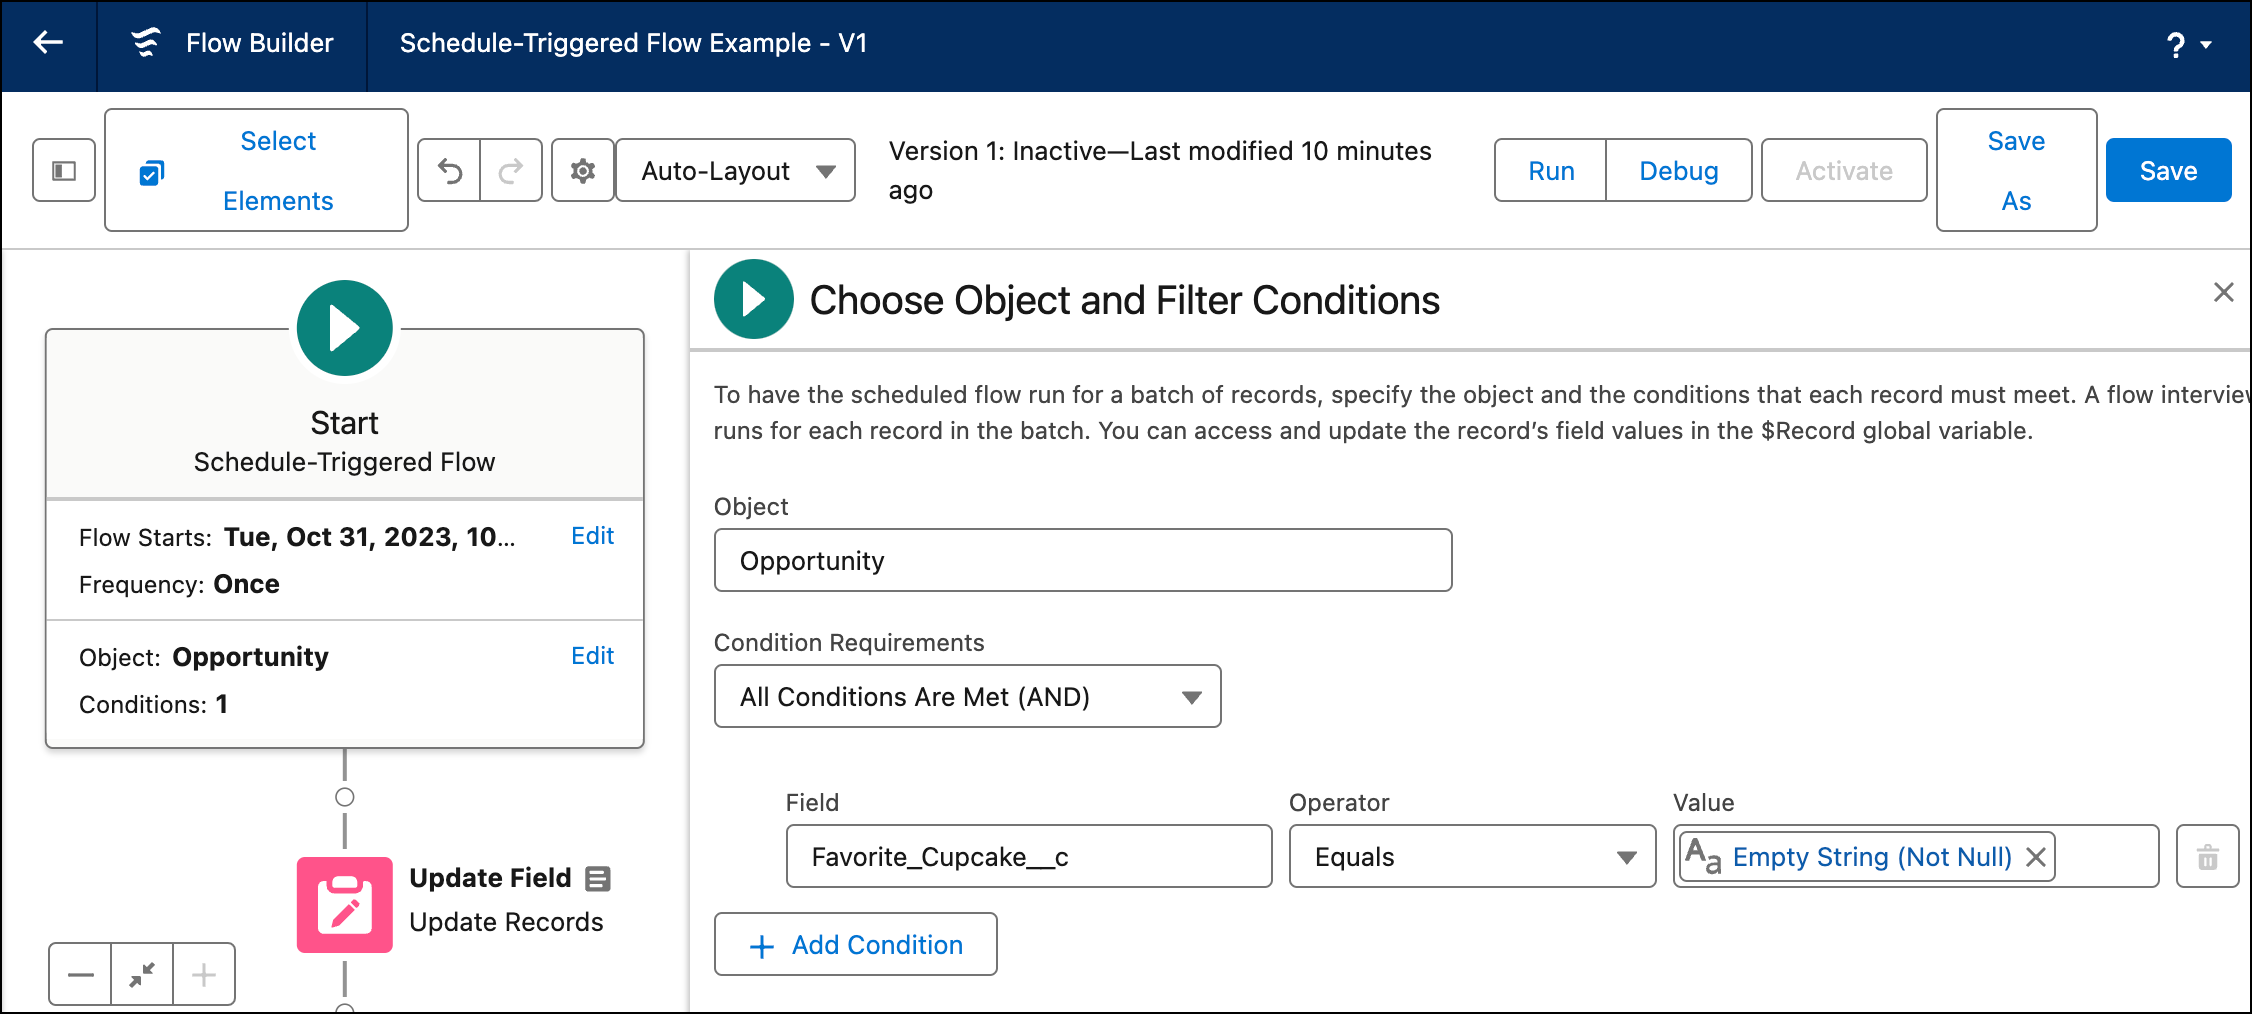The height and width of the screenshot is (1014, 2252).
Task: Open the Update Field description note icon
Action: tap(598, 879)
